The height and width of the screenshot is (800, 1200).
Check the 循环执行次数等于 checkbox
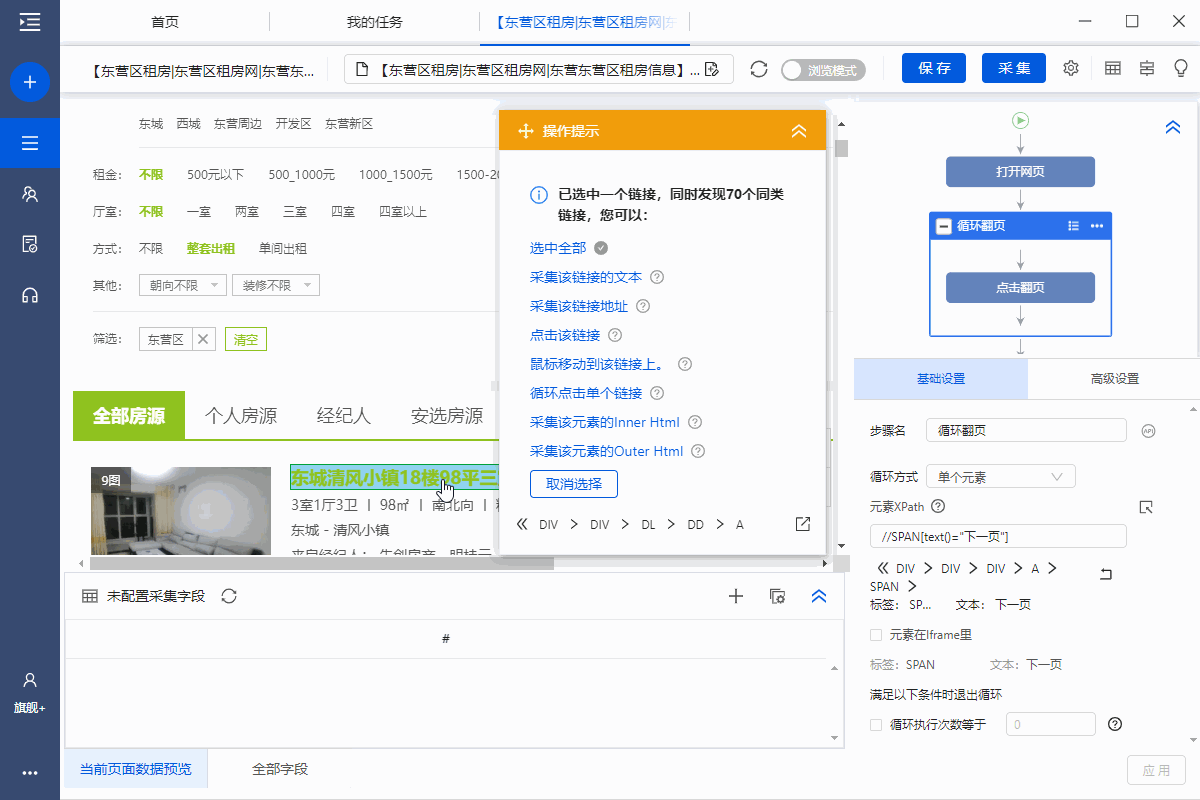[876, 725]
